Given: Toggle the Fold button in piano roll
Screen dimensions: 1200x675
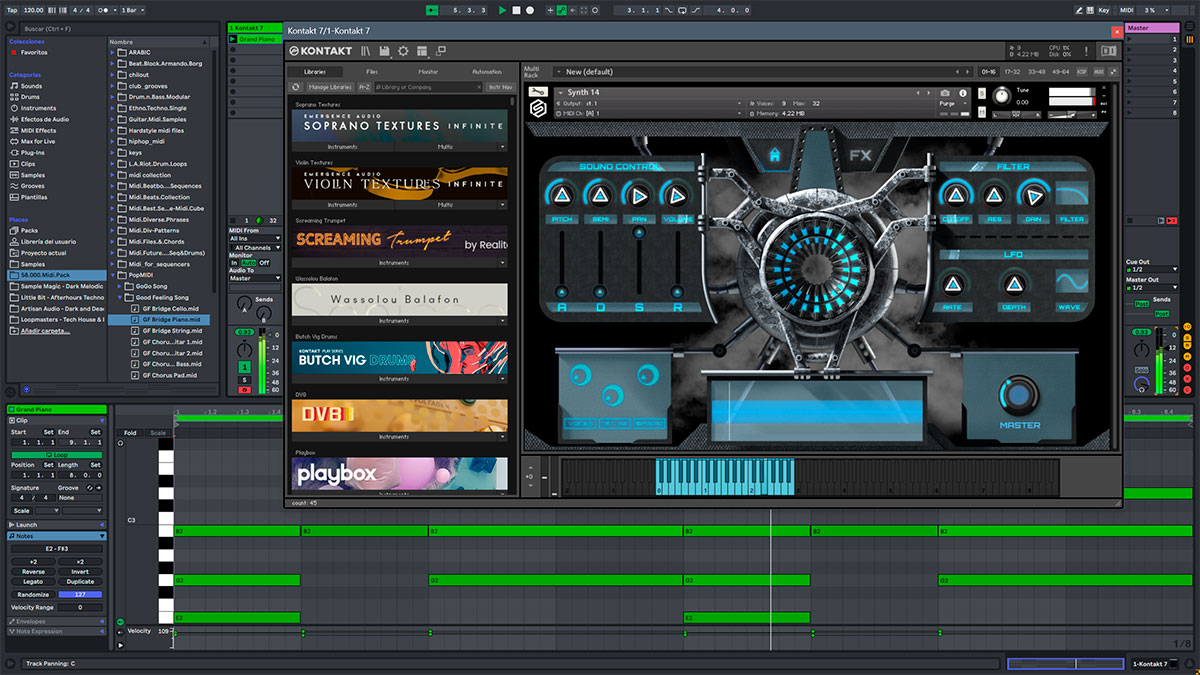Looking at the screenshot, I should click(x=130, y=433).
